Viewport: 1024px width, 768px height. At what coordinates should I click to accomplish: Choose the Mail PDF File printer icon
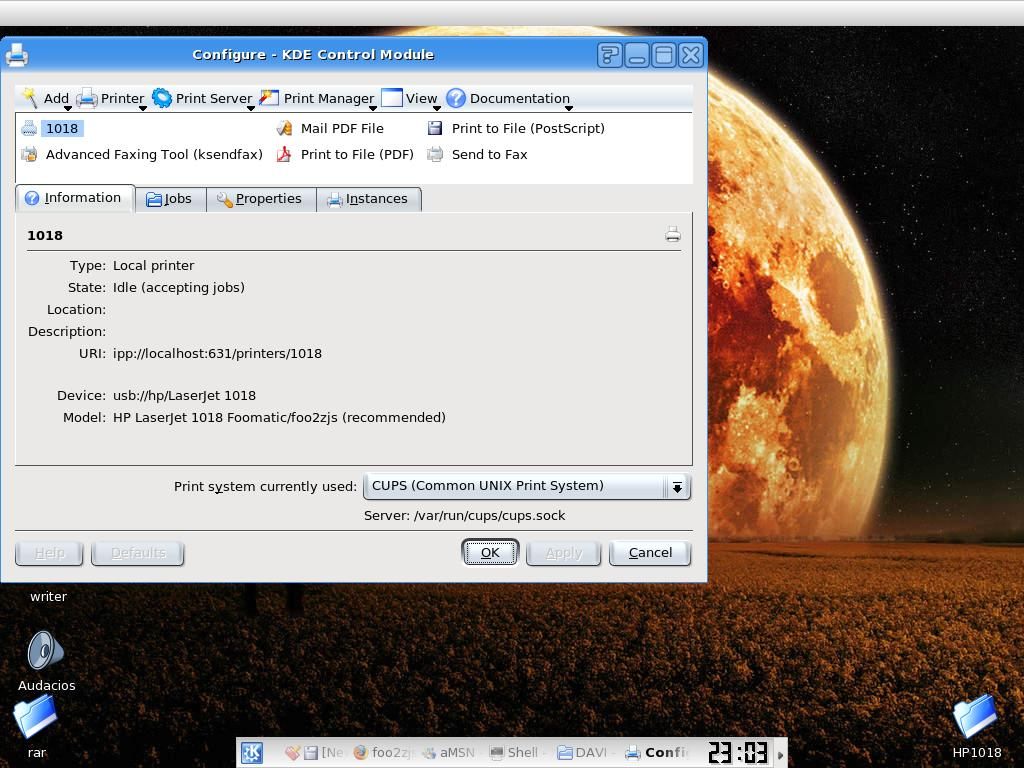284,128
